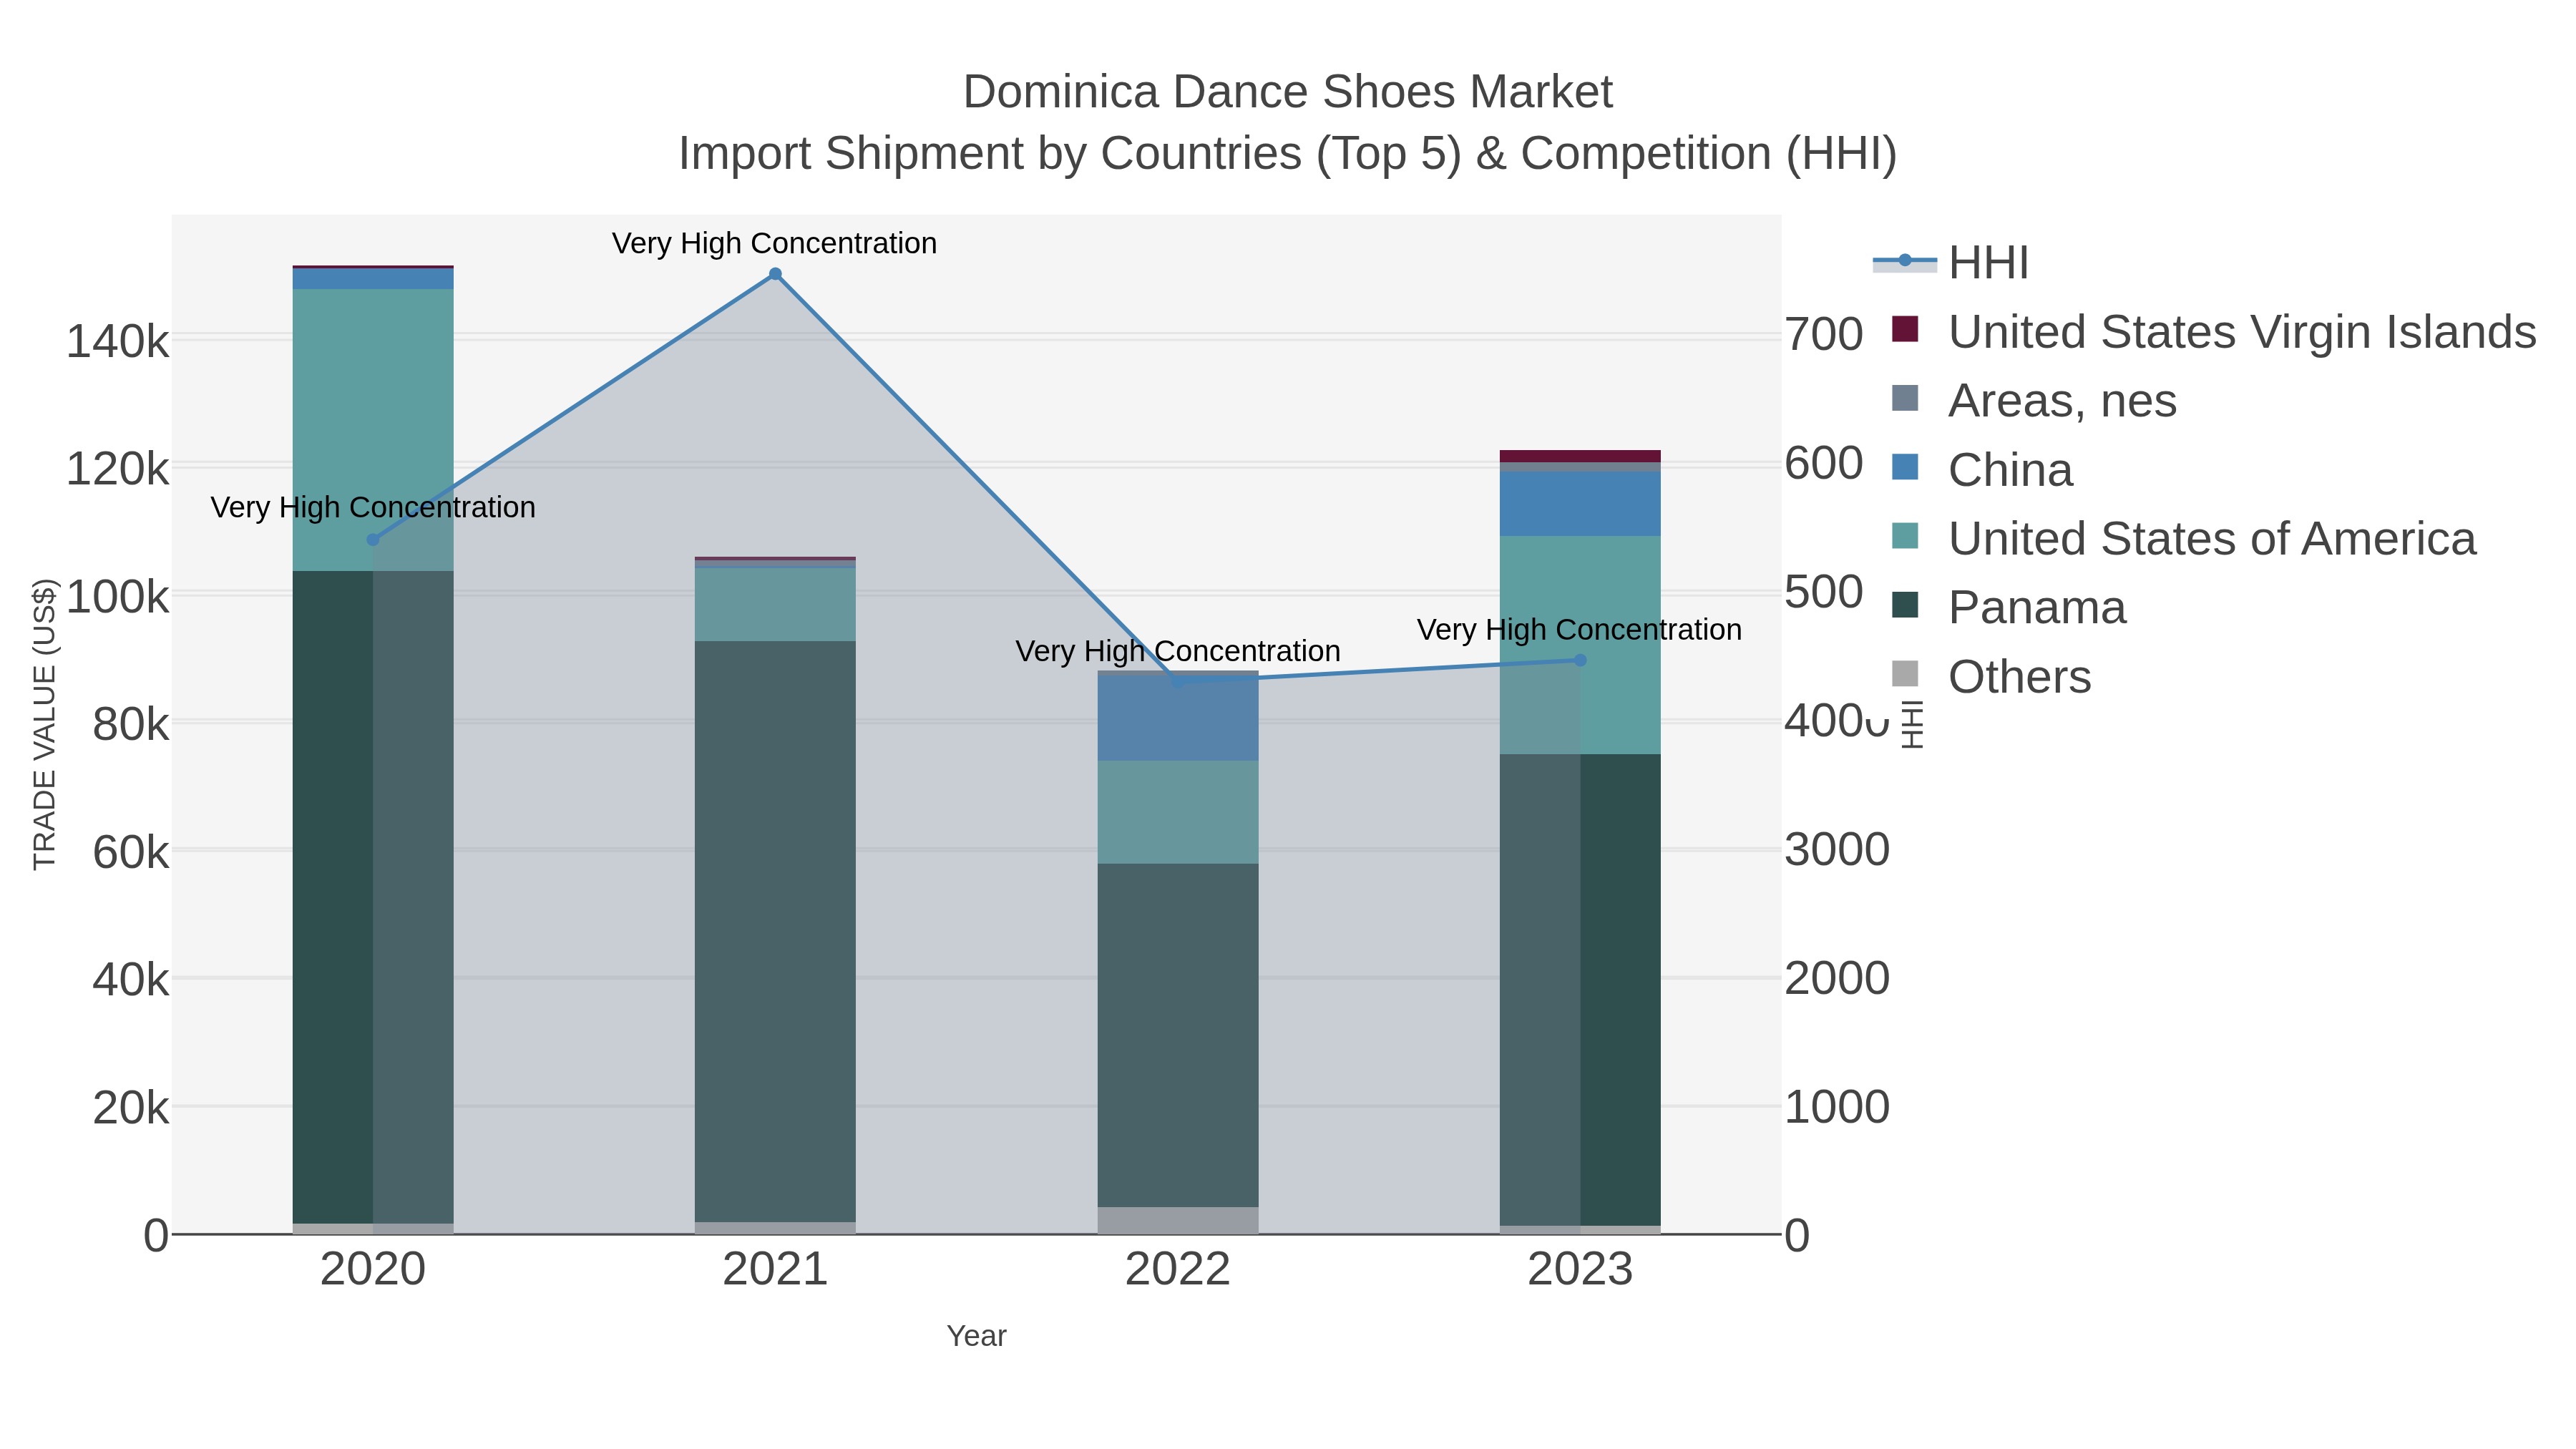This screenshot has height=1449, width=2576.
Task: Click the blue China legend swatch
Action: pos(1905,467)
